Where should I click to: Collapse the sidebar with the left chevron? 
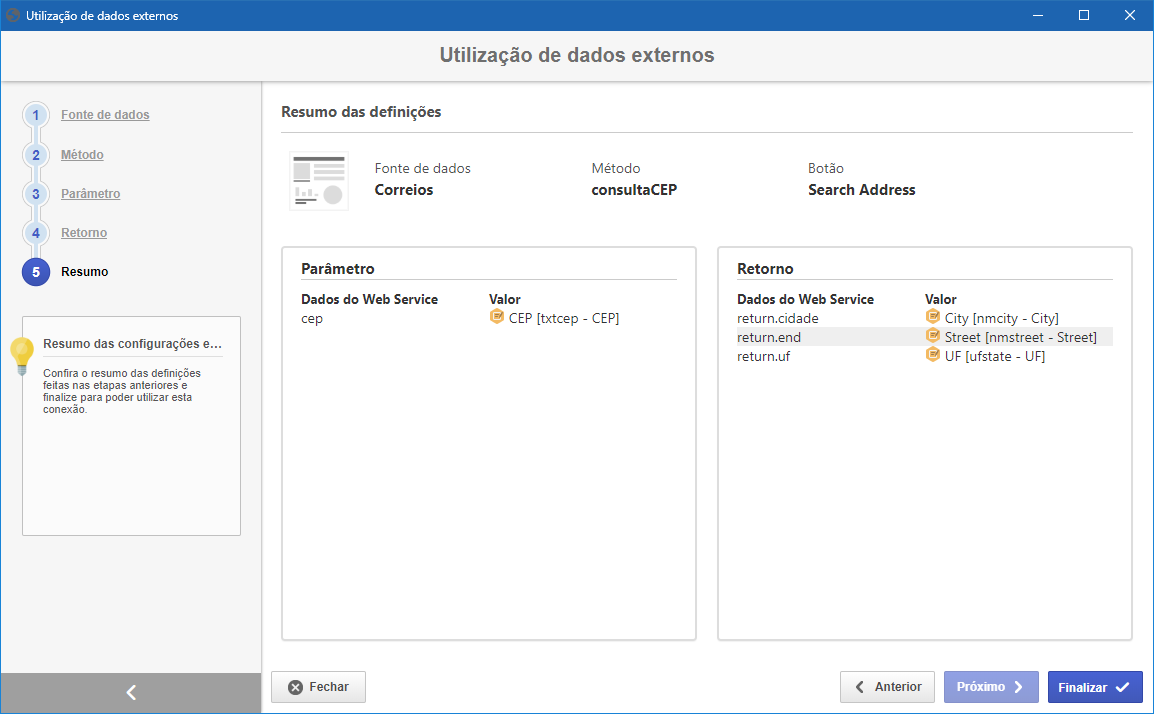coord(131,693)
